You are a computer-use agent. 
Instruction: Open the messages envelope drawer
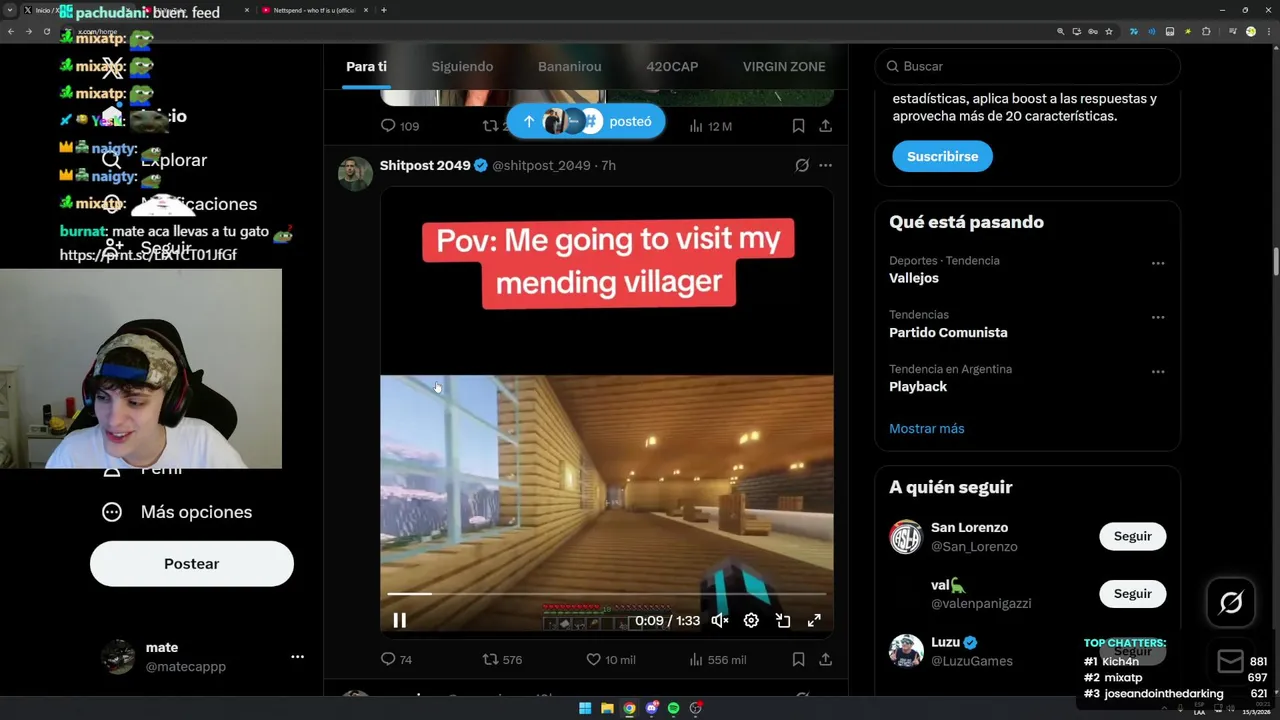point(1231,661)
